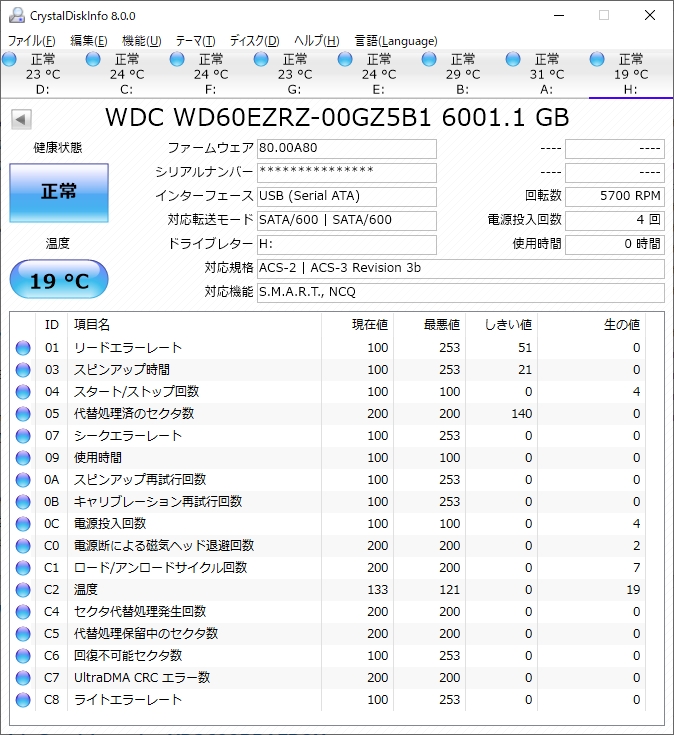Click the 生の値 column header
Image resolution: width=674 pixels, height=735 pixels.
click(x=591, y=324)
